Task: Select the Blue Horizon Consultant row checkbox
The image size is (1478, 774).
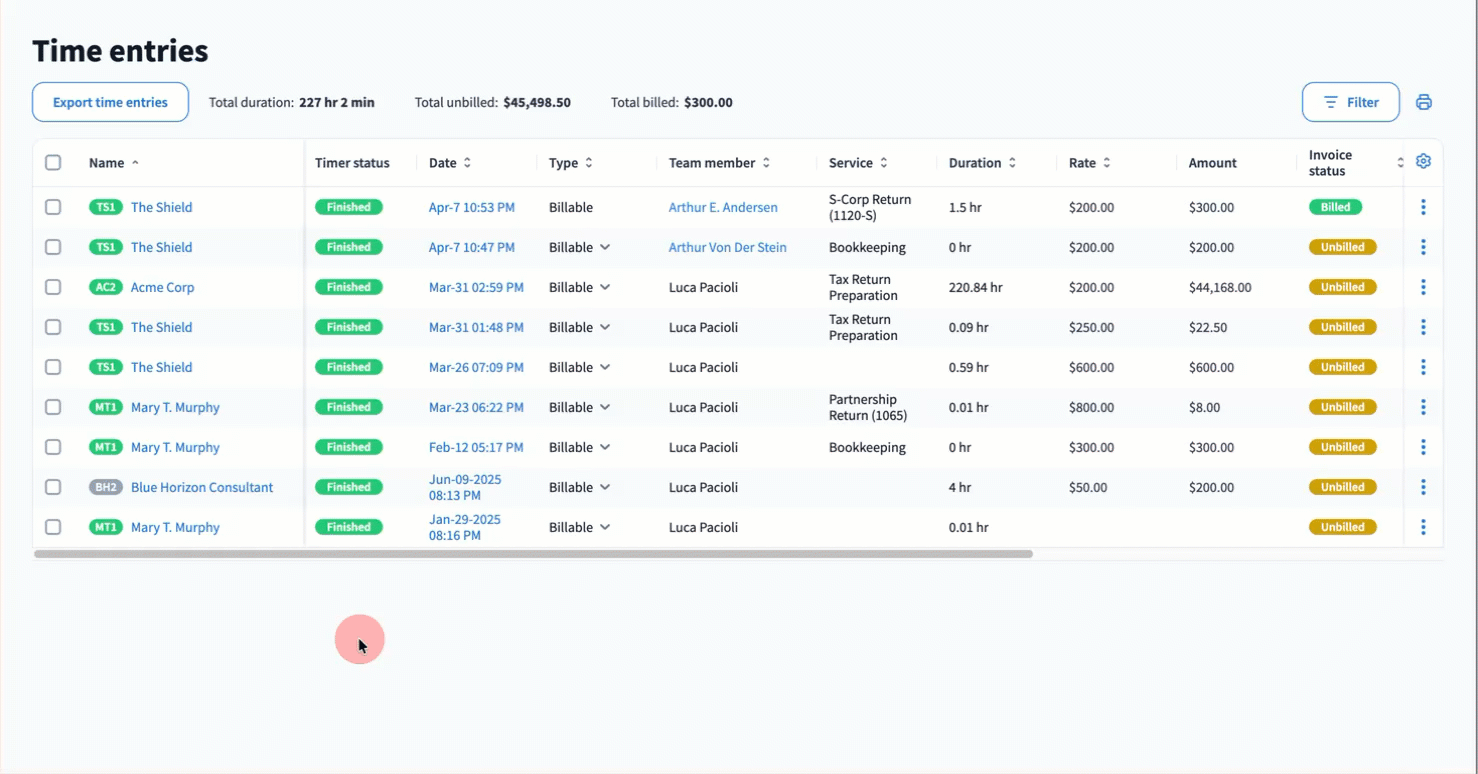Action: [x=53, y=487]
